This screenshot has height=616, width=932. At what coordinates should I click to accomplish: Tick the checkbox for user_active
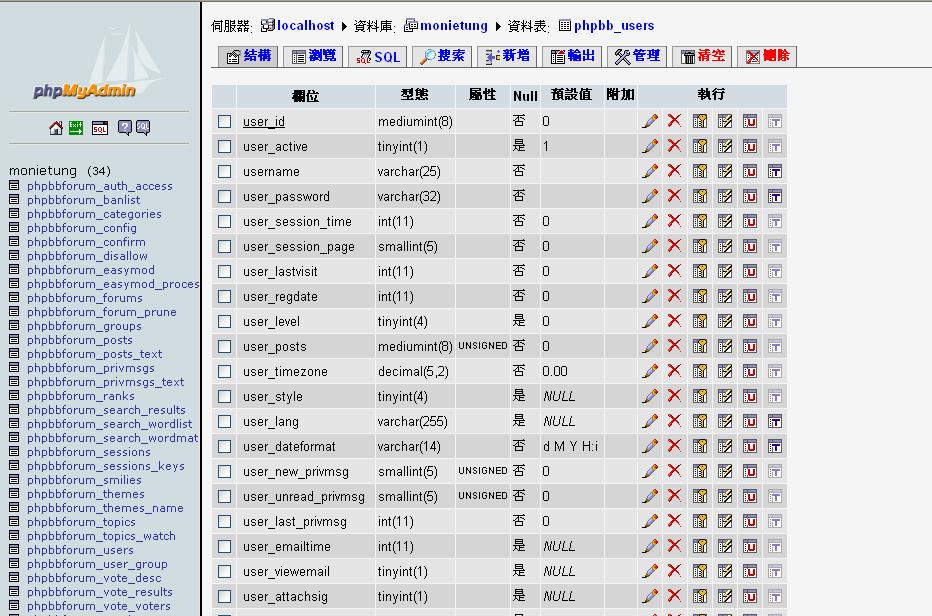225,146
